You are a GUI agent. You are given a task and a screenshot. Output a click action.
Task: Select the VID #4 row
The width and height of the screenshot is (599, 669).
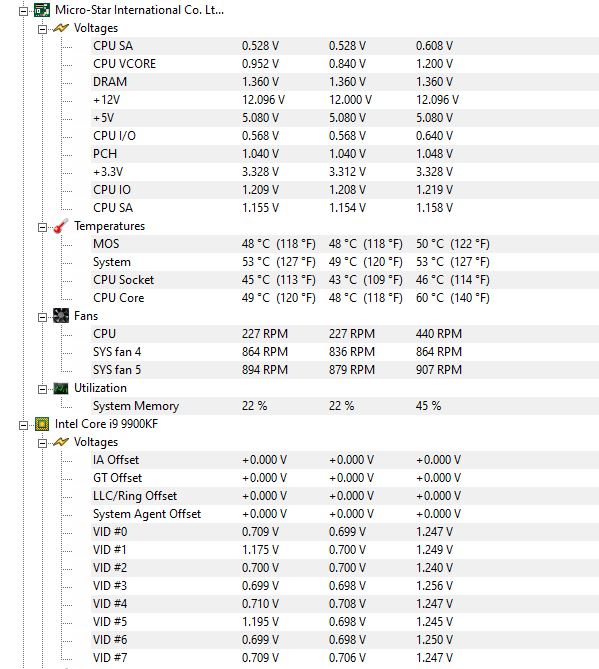click(345, 604)
